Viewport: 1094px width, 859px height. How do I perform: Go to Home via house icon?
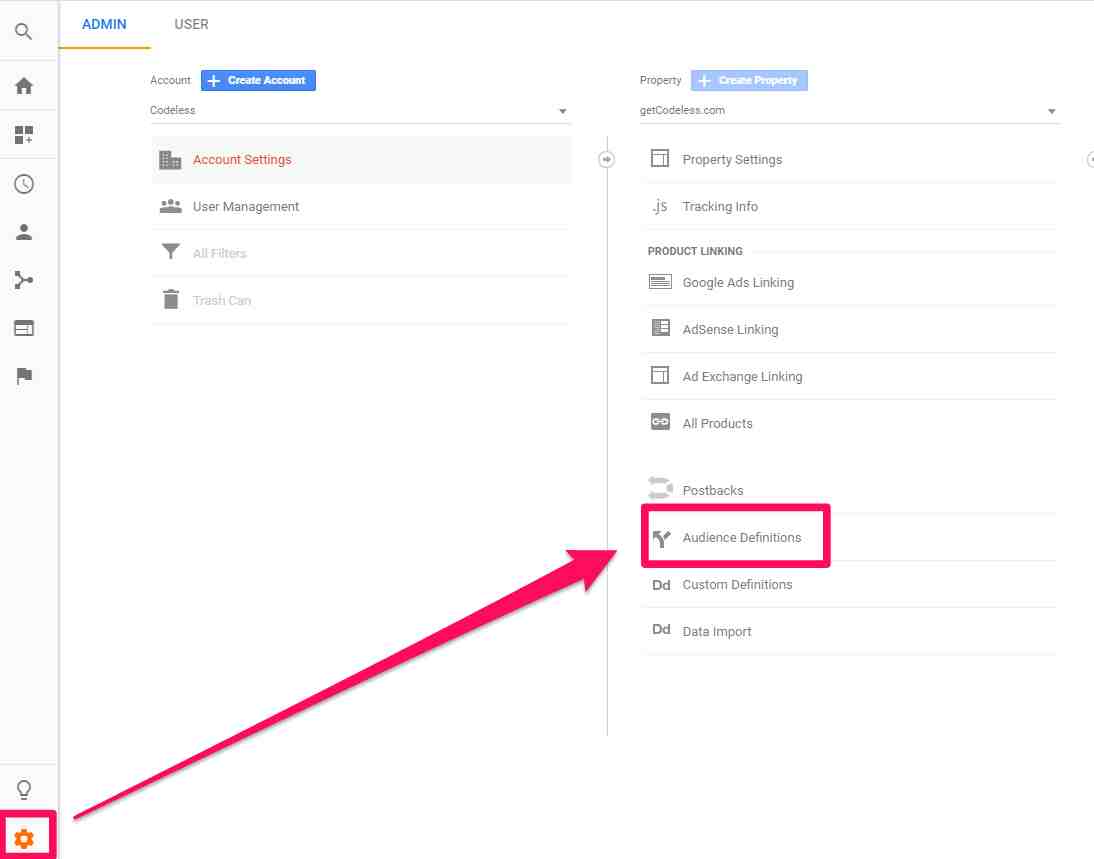[24, 86]
